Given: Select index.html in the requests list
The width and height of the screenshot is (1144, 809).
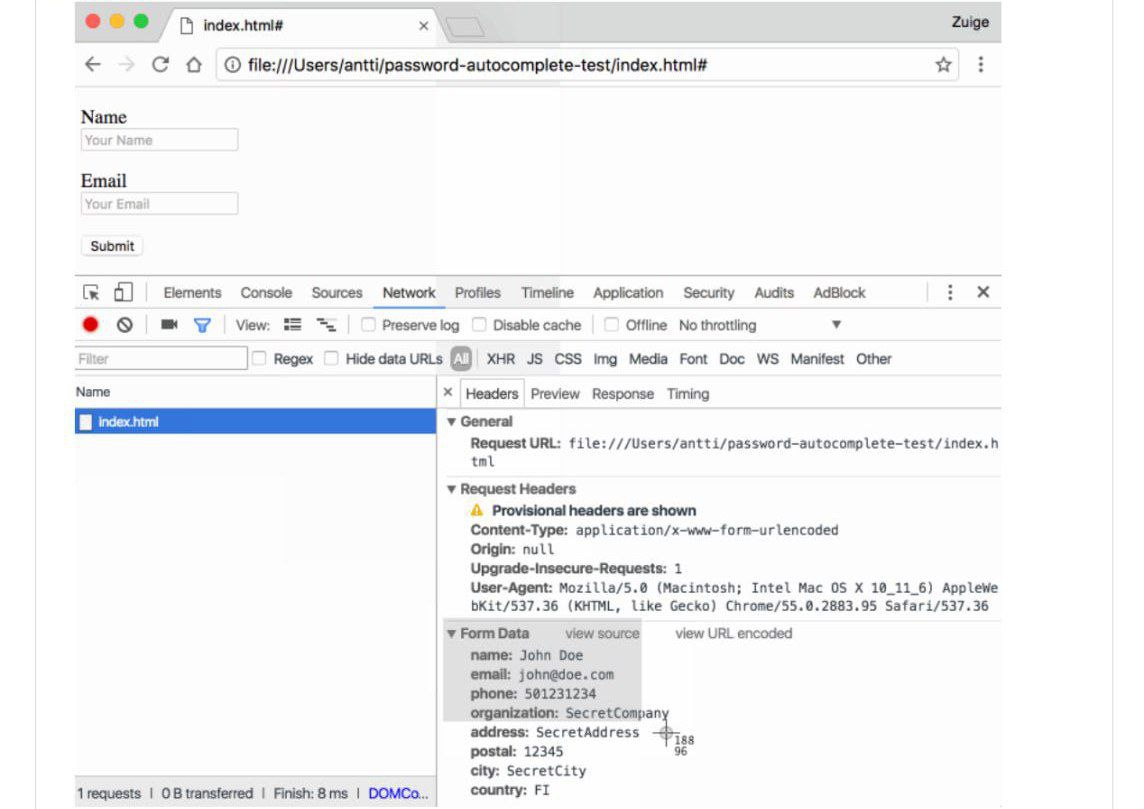Looking at the screenshot, I should (128, 422).
